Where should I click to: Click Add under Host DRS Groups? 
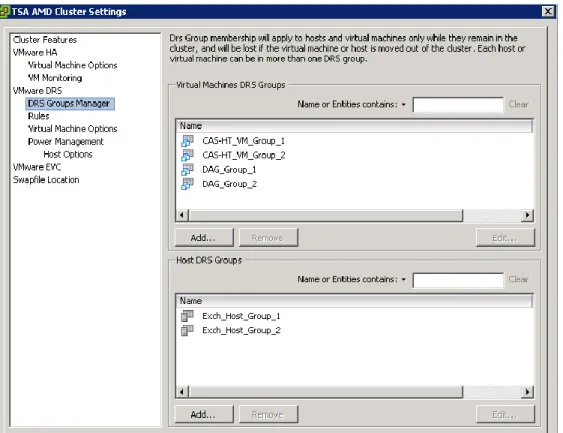point(204,414)
